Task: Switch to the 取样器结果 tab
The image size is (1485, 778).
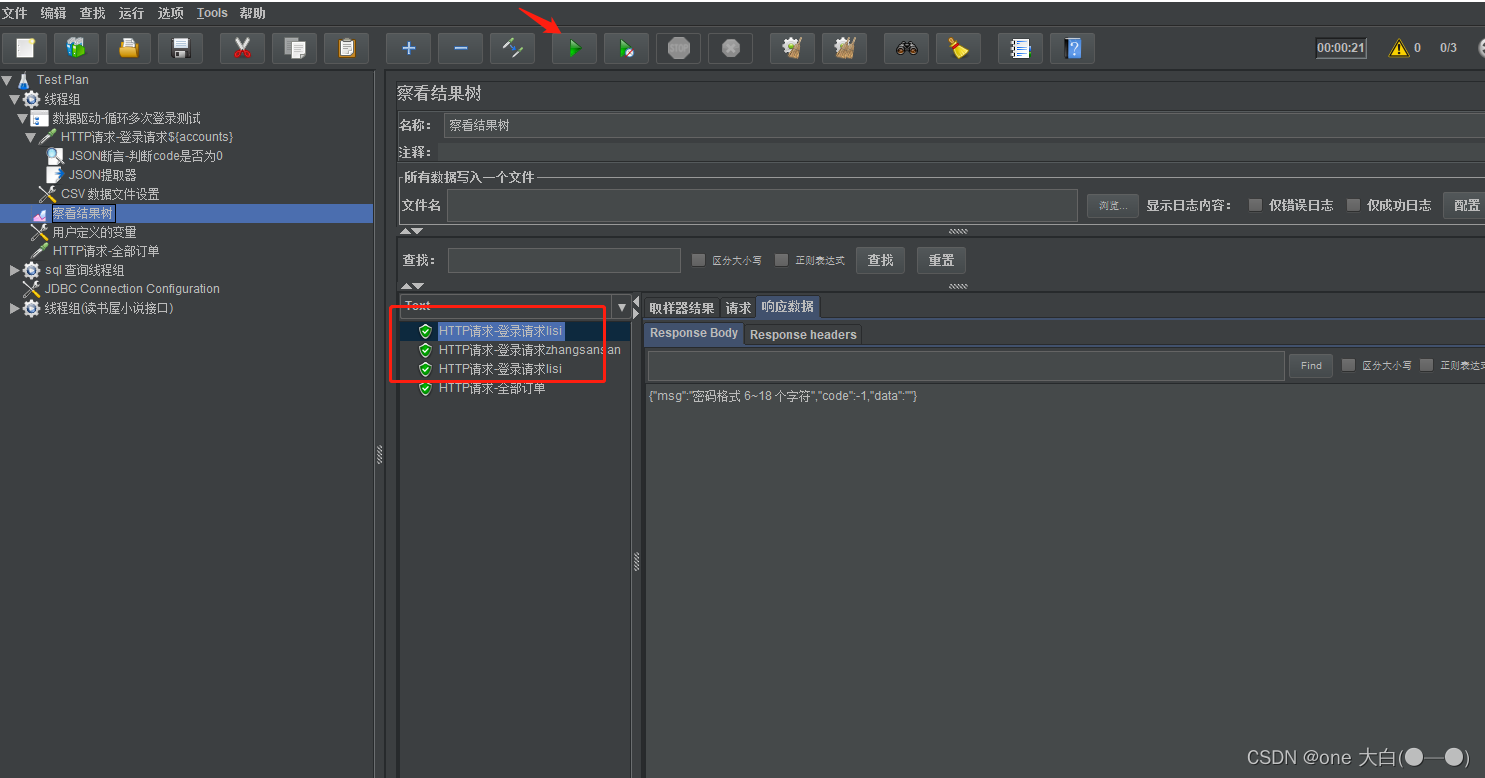Action: [x=682, y=307]
